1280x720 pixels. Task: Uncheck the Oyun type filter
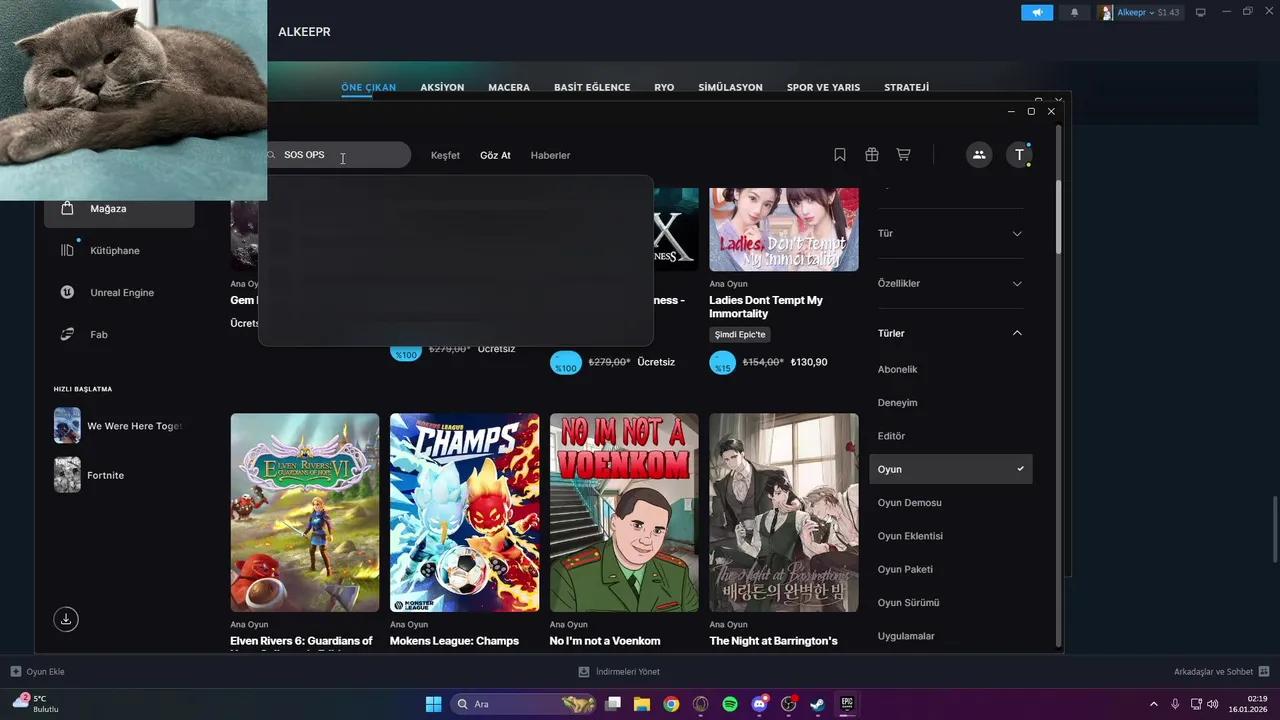coord(950,469)
